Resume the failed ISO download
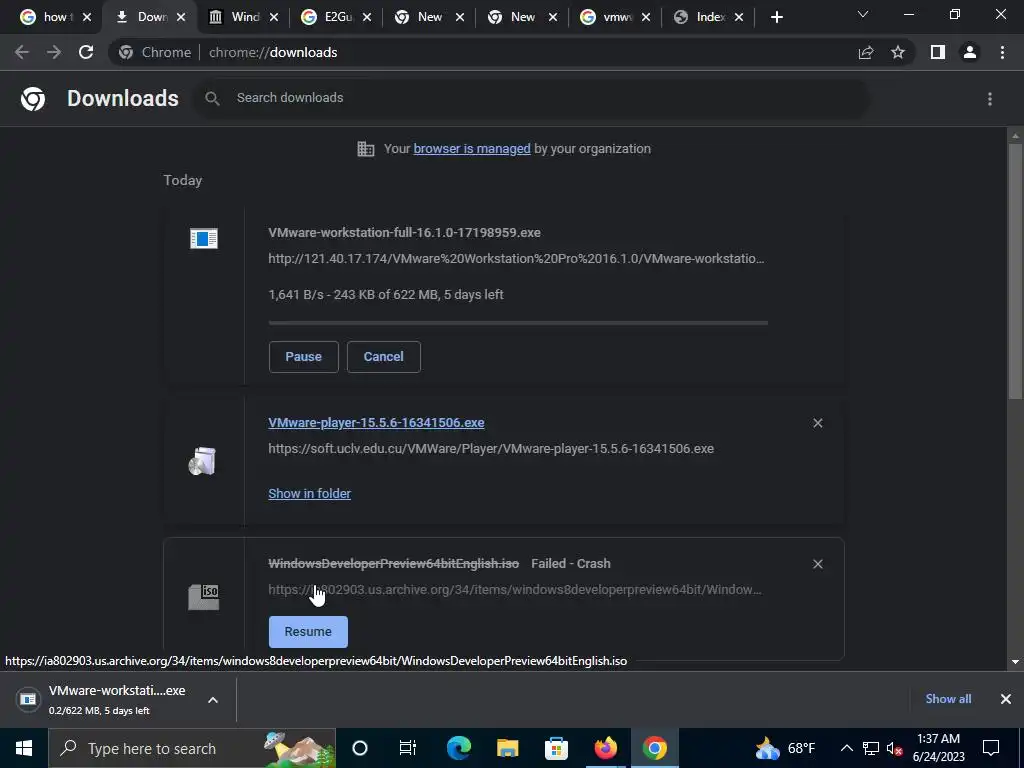The image size is (1024, 768). click(308, 632)
